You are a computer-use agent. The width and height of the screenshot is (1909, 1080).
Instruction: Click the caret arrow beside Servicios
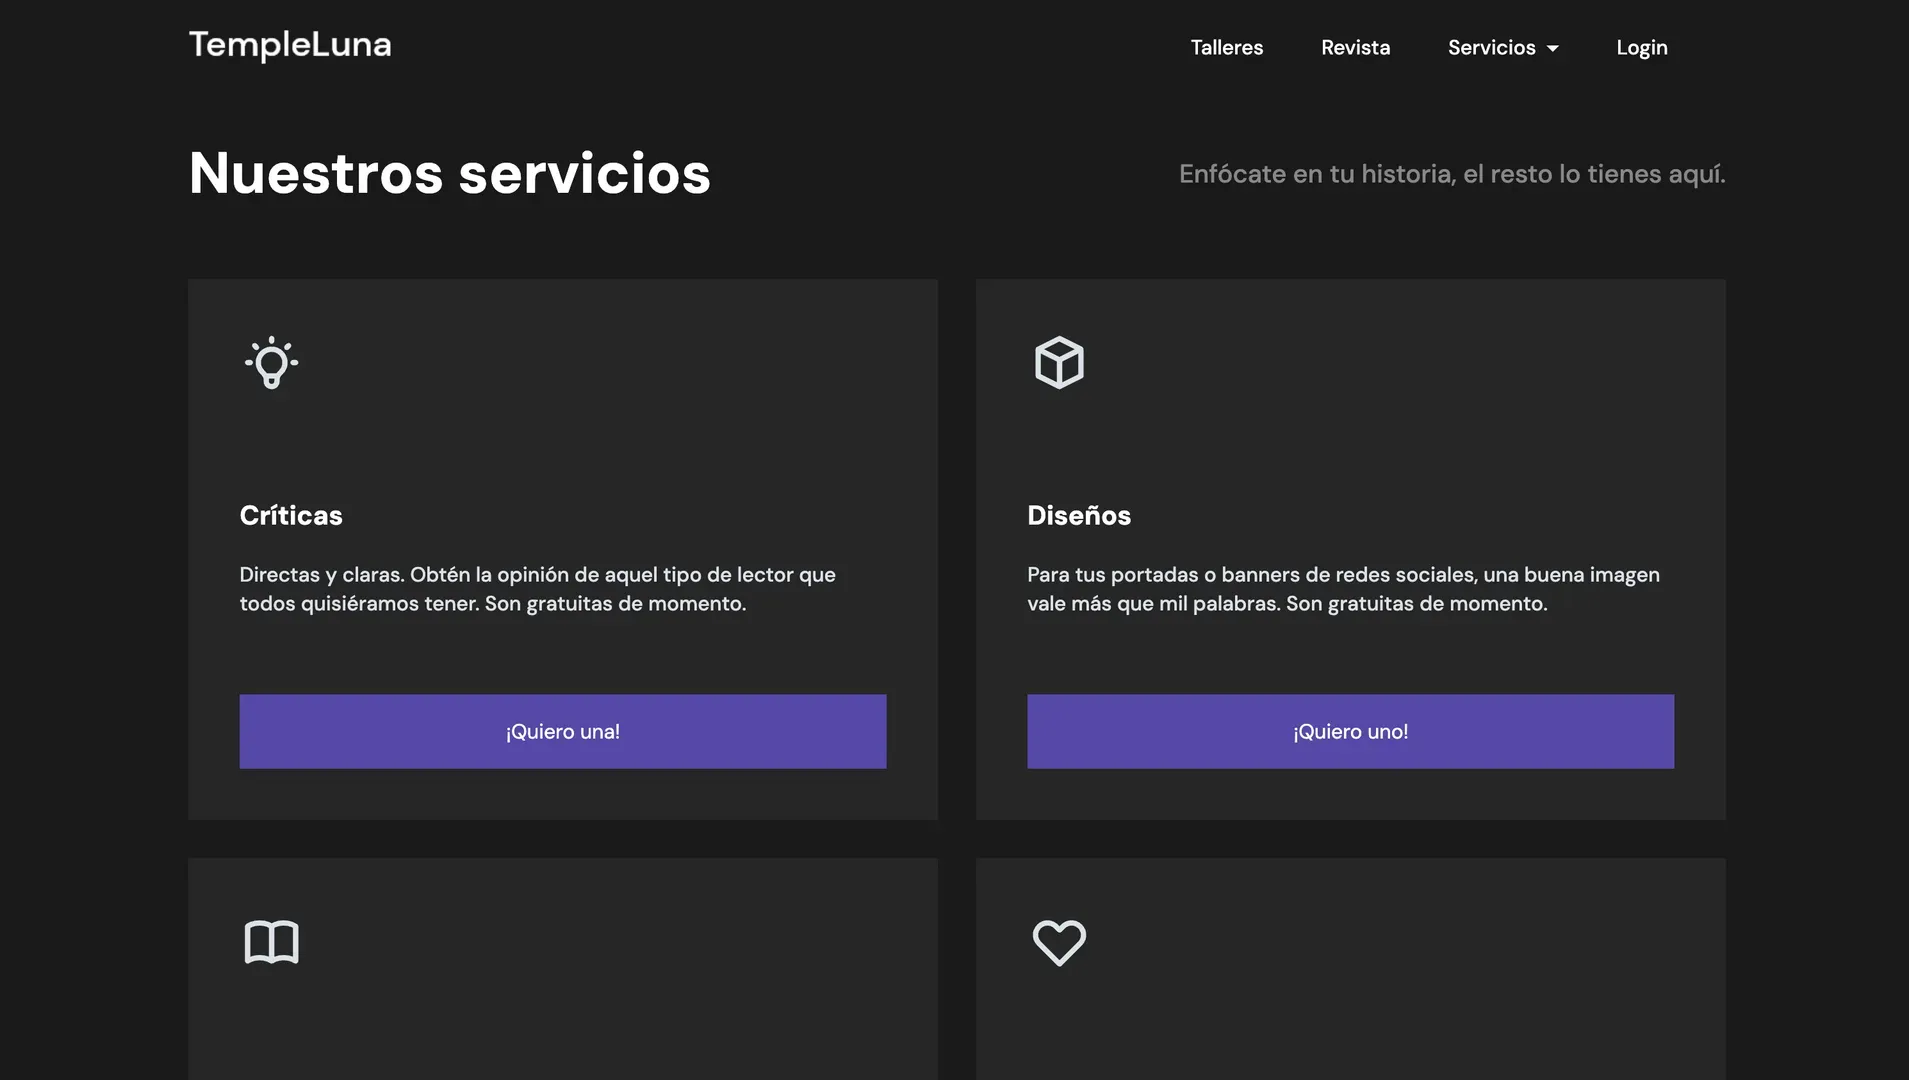point(1553,49)
